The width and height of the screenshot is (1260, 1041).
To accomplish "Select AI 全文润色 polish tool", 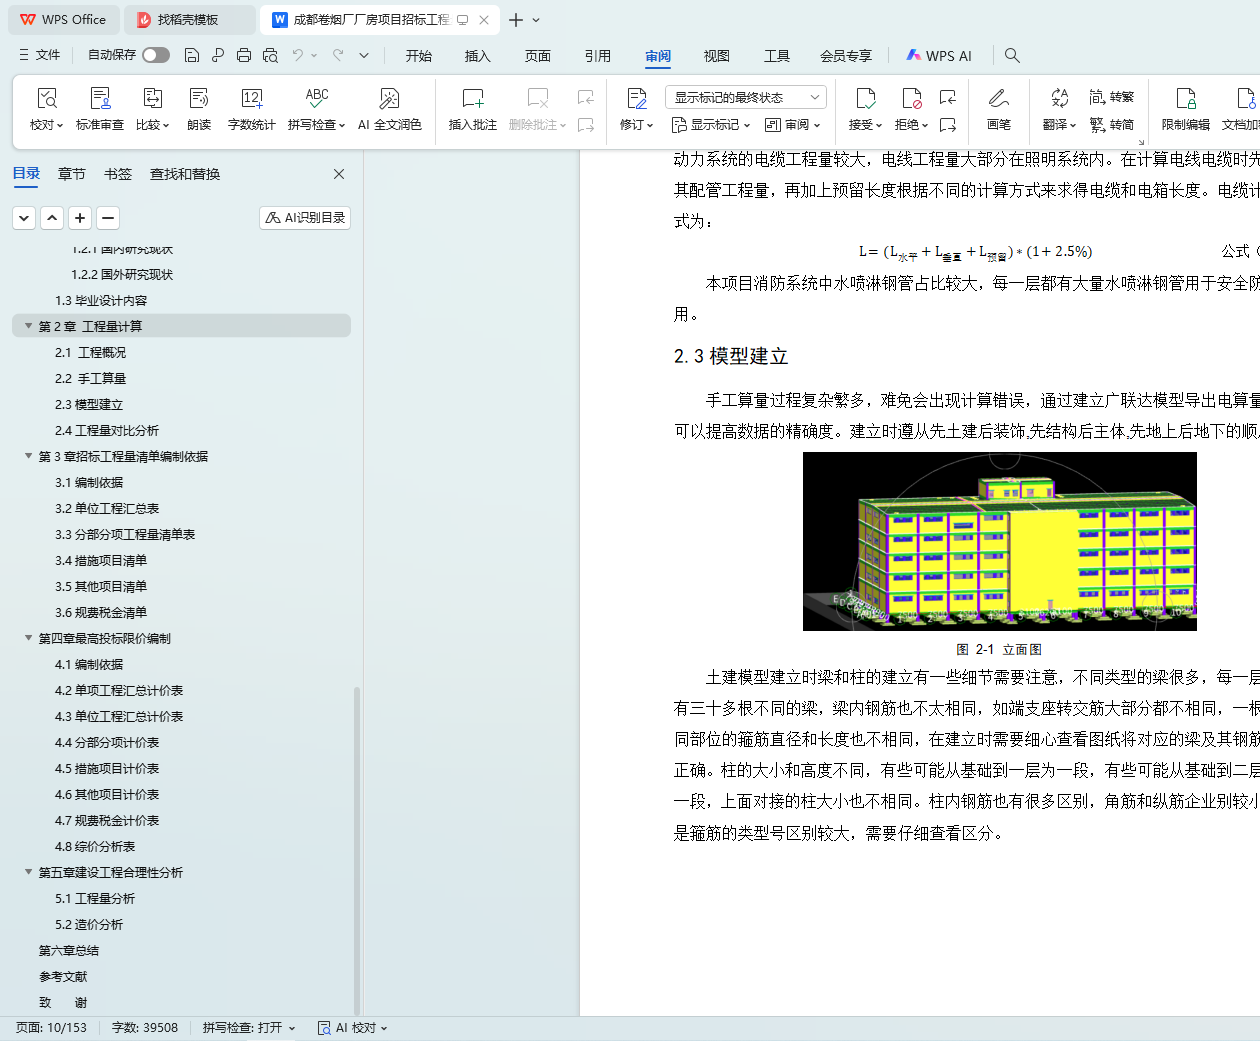I will (389, 108).
